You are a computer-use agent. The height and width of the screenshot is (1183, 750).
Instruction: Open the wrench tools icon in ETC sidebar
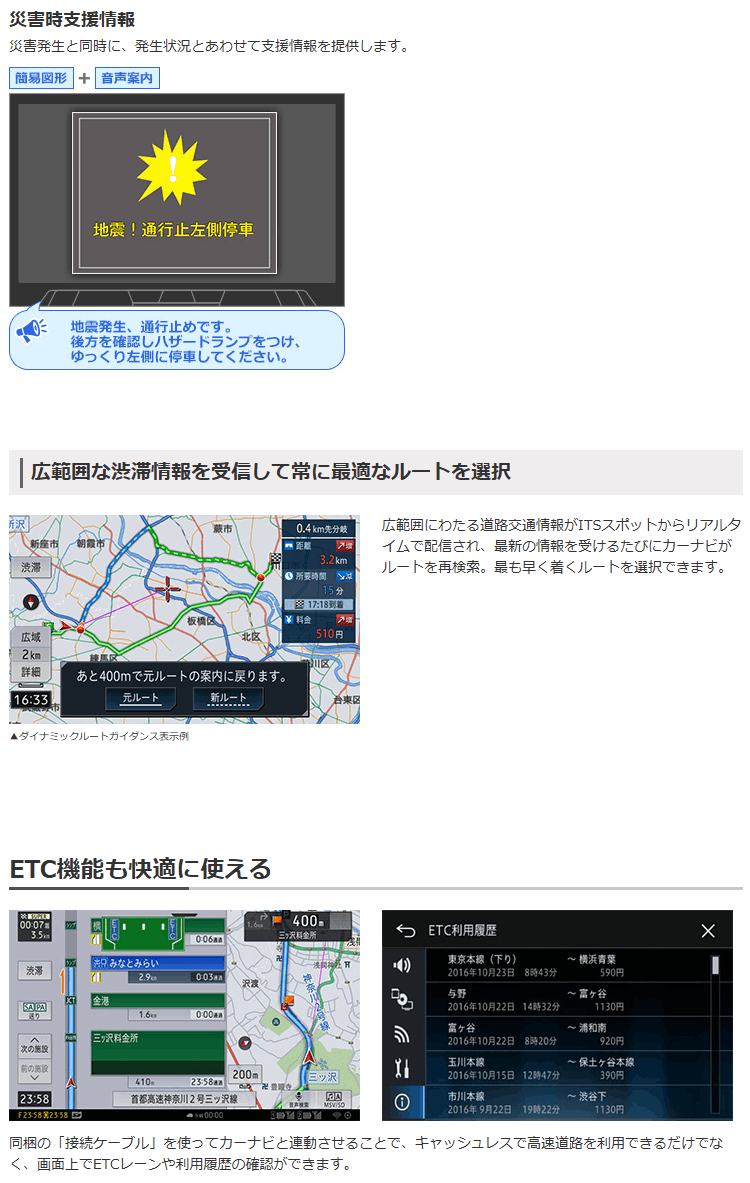tap(402, 1068)
